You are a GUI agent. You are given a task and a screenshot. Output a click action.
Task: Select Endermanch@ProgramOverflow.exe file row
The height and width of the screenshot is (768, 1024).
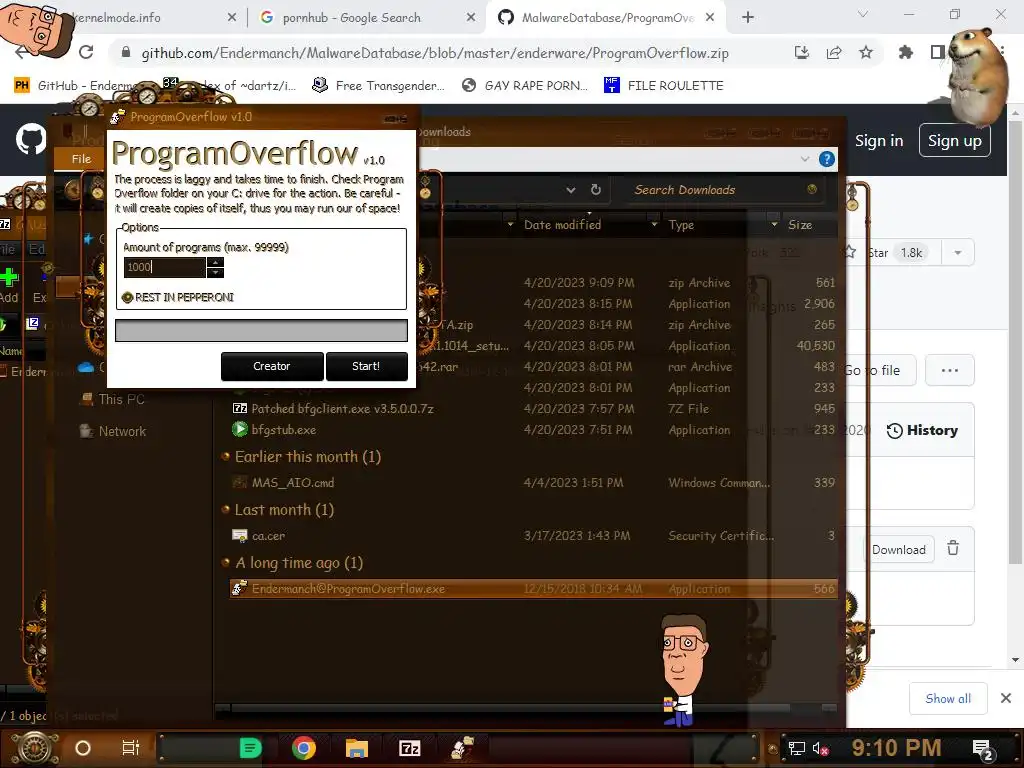pos(534,589)
